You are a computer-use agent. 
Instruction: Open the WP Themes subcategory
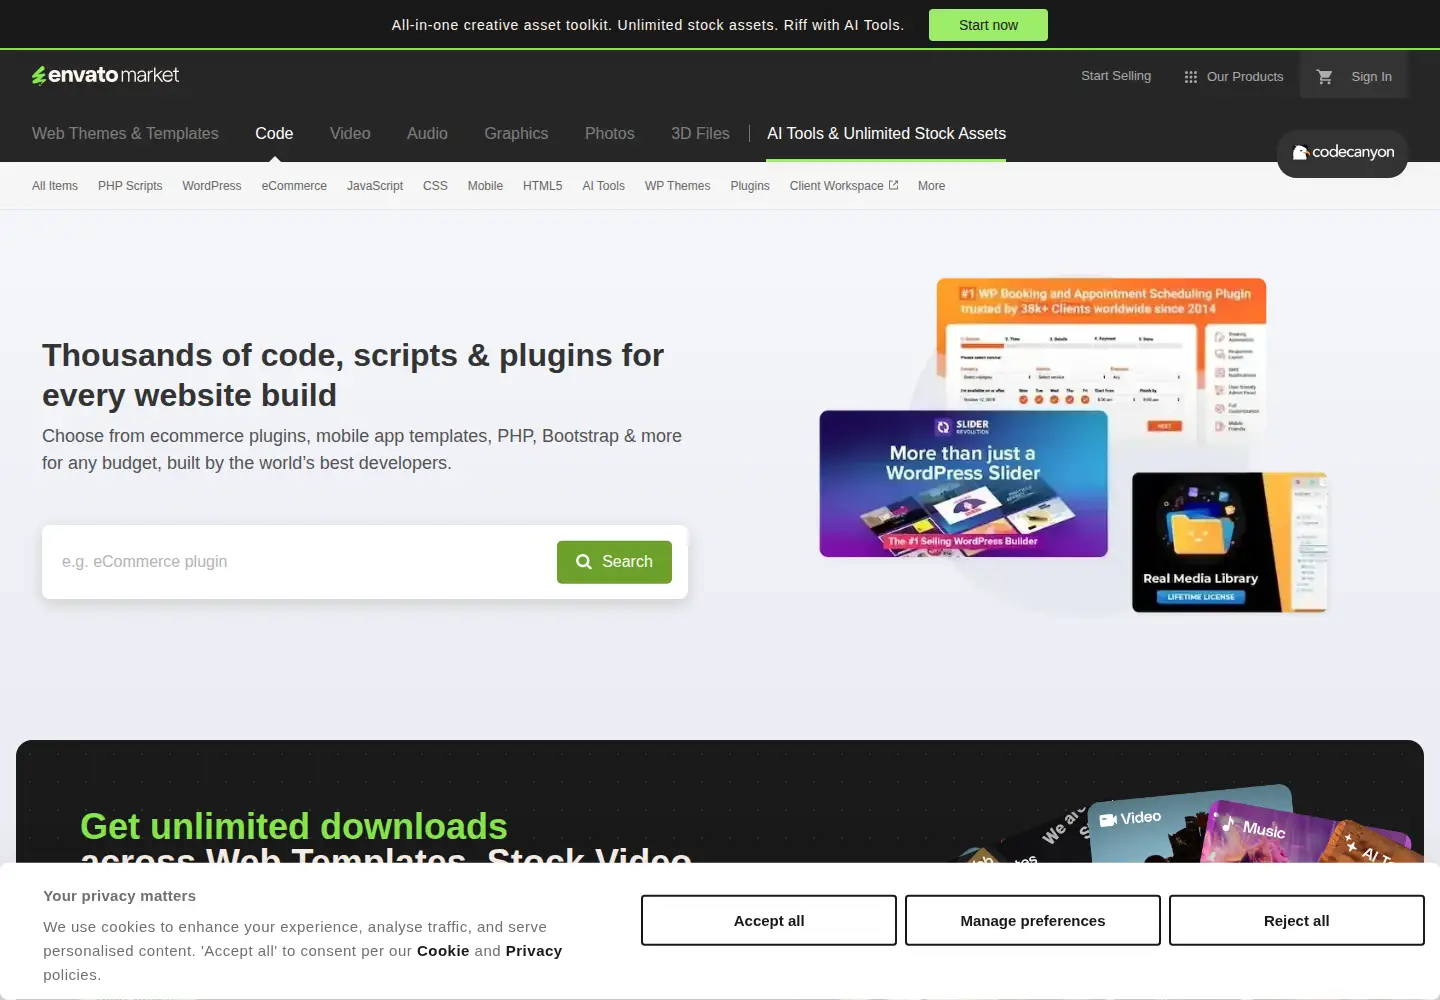[678, 186]
